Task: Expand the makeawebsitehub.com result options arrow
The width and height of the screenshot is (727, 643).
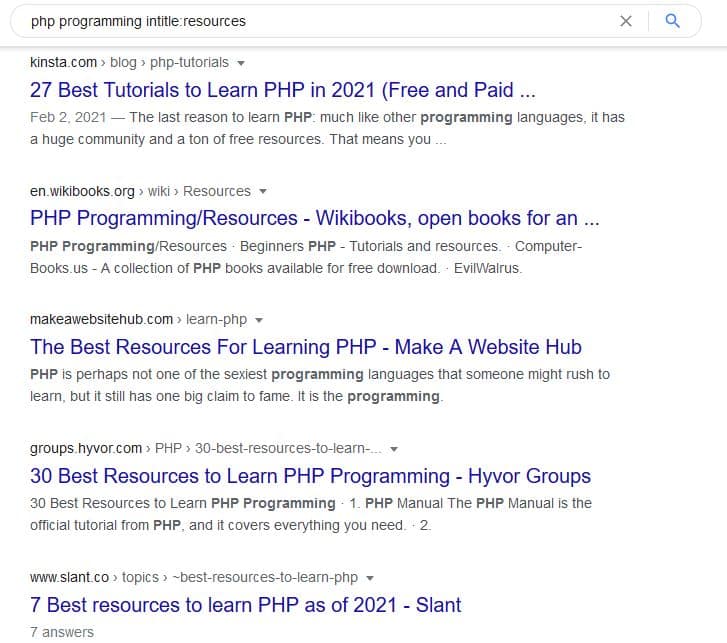Action: (259, 320)
